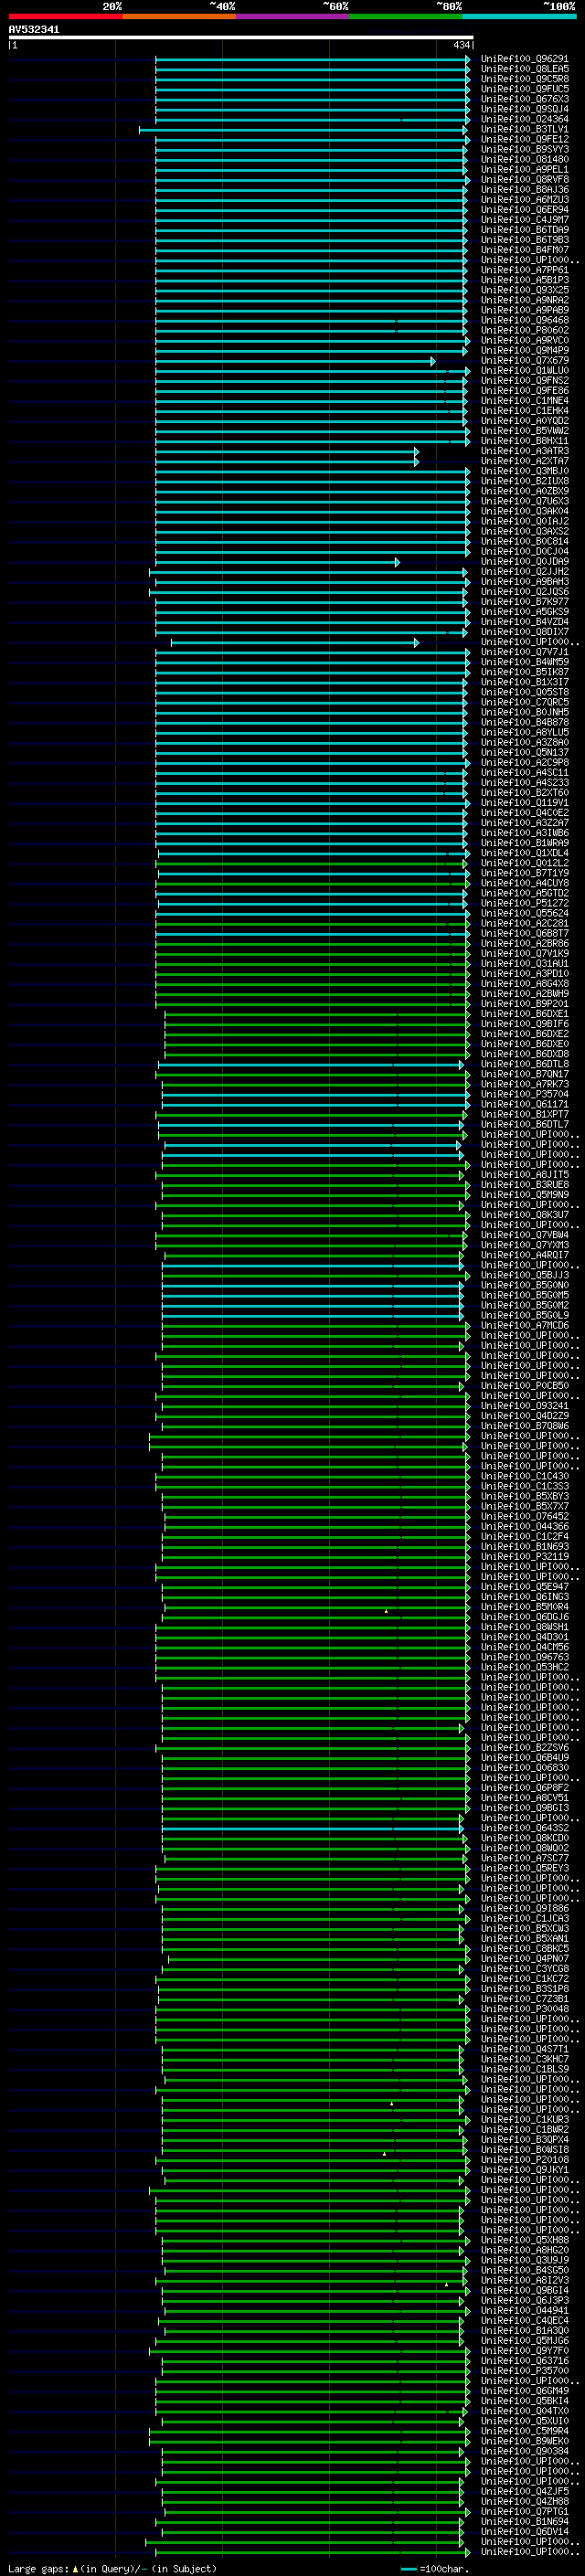Viewport: 585px width, 2576px height.
Task: Choose the UniRef100_A9RVC0 hit
Action: [524, 340]
